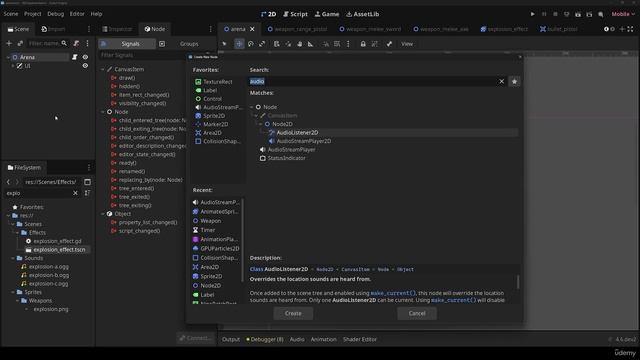Collapse the CanvasItem signals group
Viewport: 640px width, 360px height.
[103, 69]
